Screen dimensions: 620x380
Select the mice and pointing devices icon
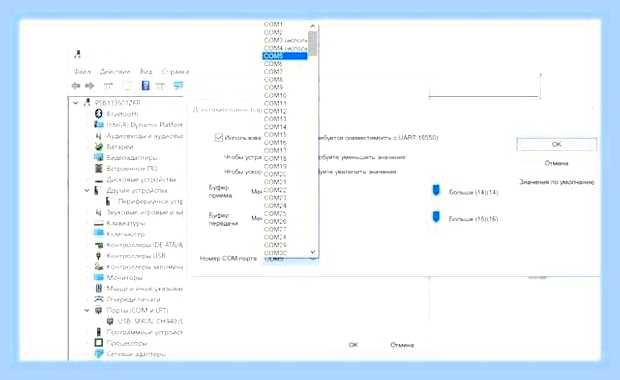(x=99, y=289)
